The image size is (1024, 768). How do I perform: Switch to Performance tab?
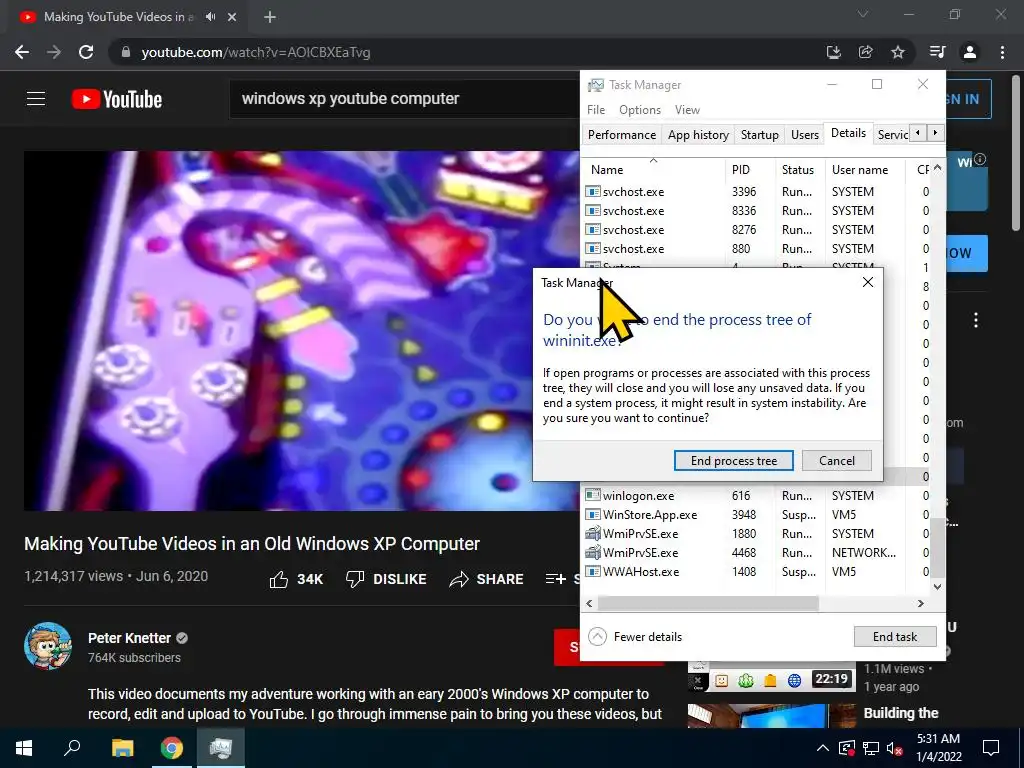point(622,135)
